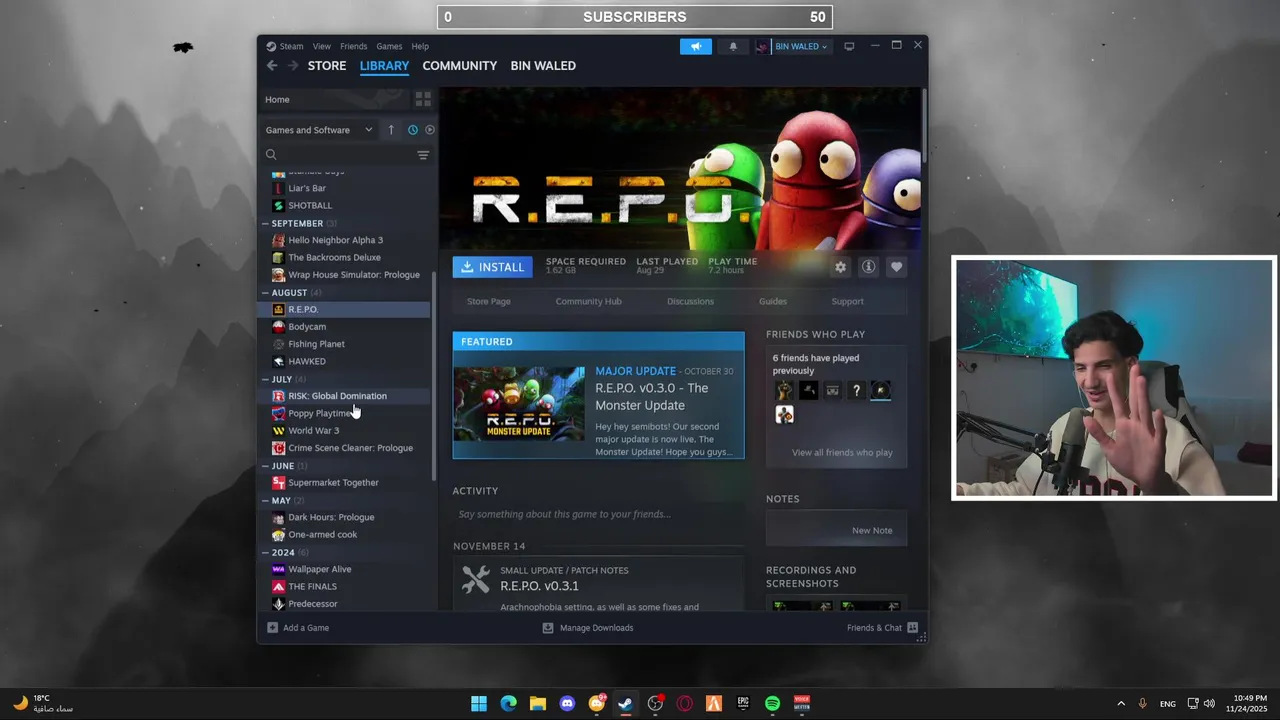Open Spotify from the taskbar
Screen dimensions: 1280x720
click(x=772, y=704)
